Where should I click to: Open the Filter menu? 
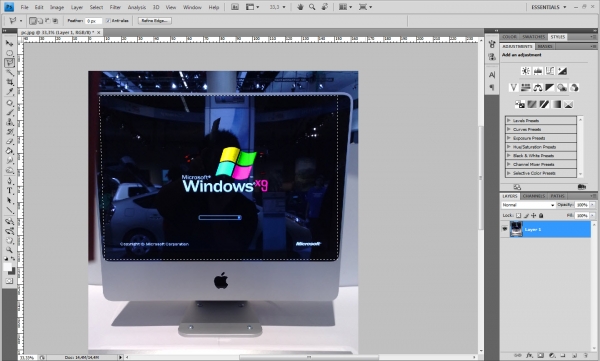coord(115,7)
